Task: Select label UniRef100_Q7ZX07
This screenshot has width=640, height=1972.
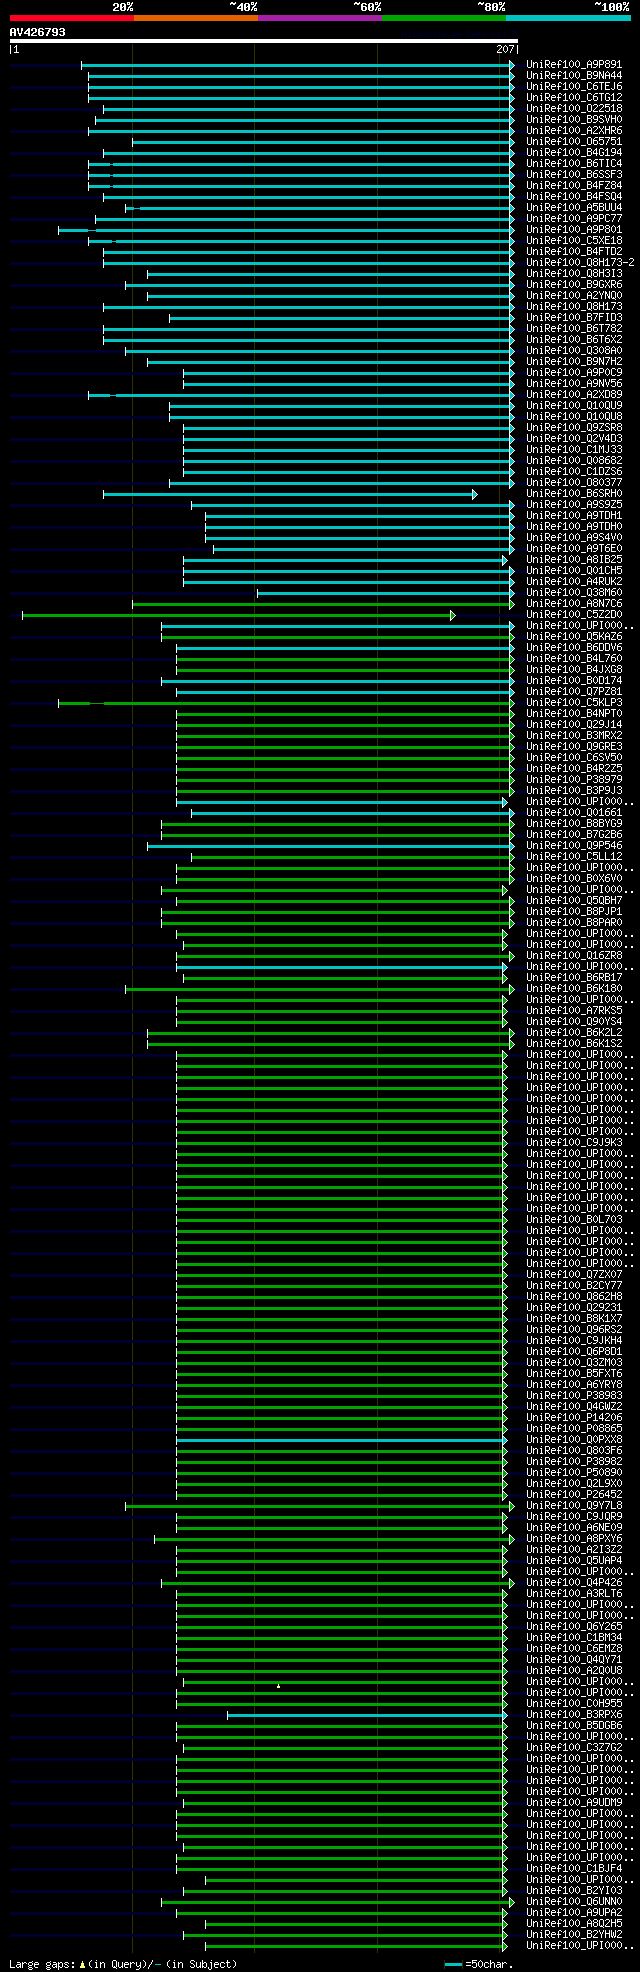Action: [x=574, y=1275]
